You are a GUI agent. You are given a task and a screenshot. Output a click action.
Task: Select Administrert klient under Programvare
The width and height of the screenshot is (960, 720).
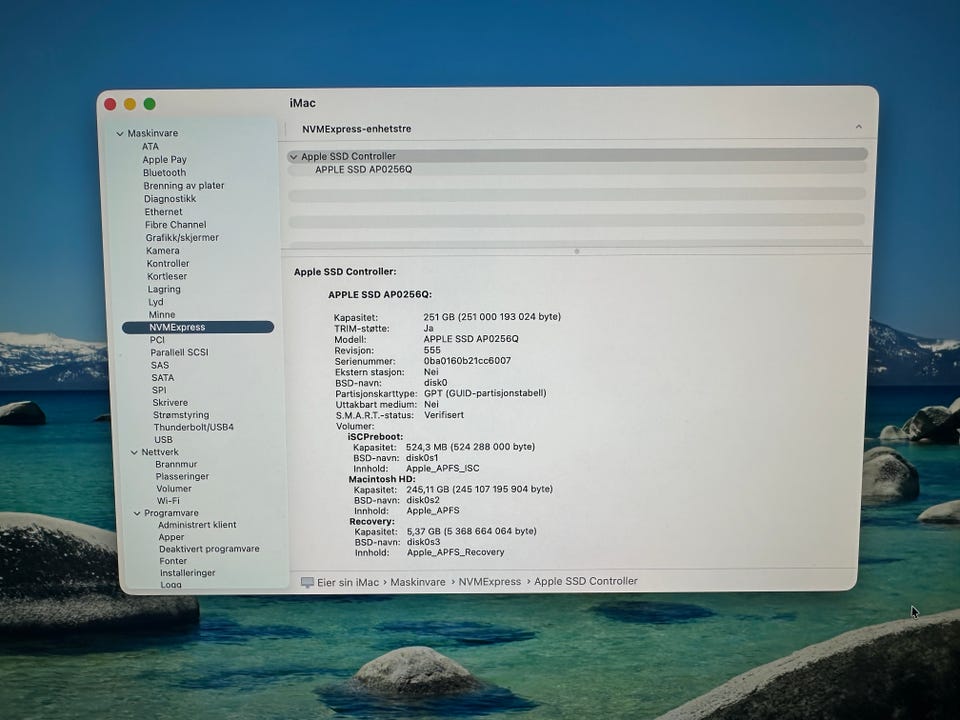pyautogui.click(x=197, y=525)
